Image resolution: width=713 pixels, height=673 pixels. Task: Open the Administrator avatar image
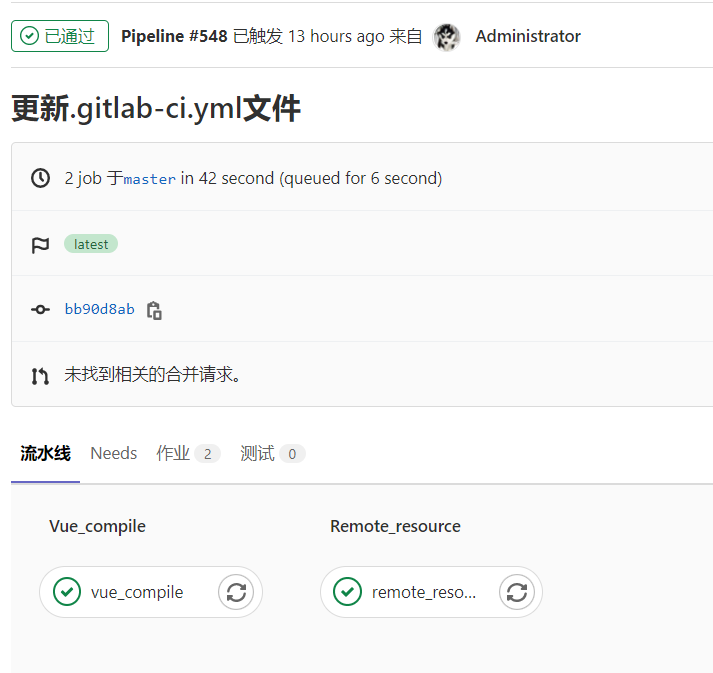[x=446, y=37]
